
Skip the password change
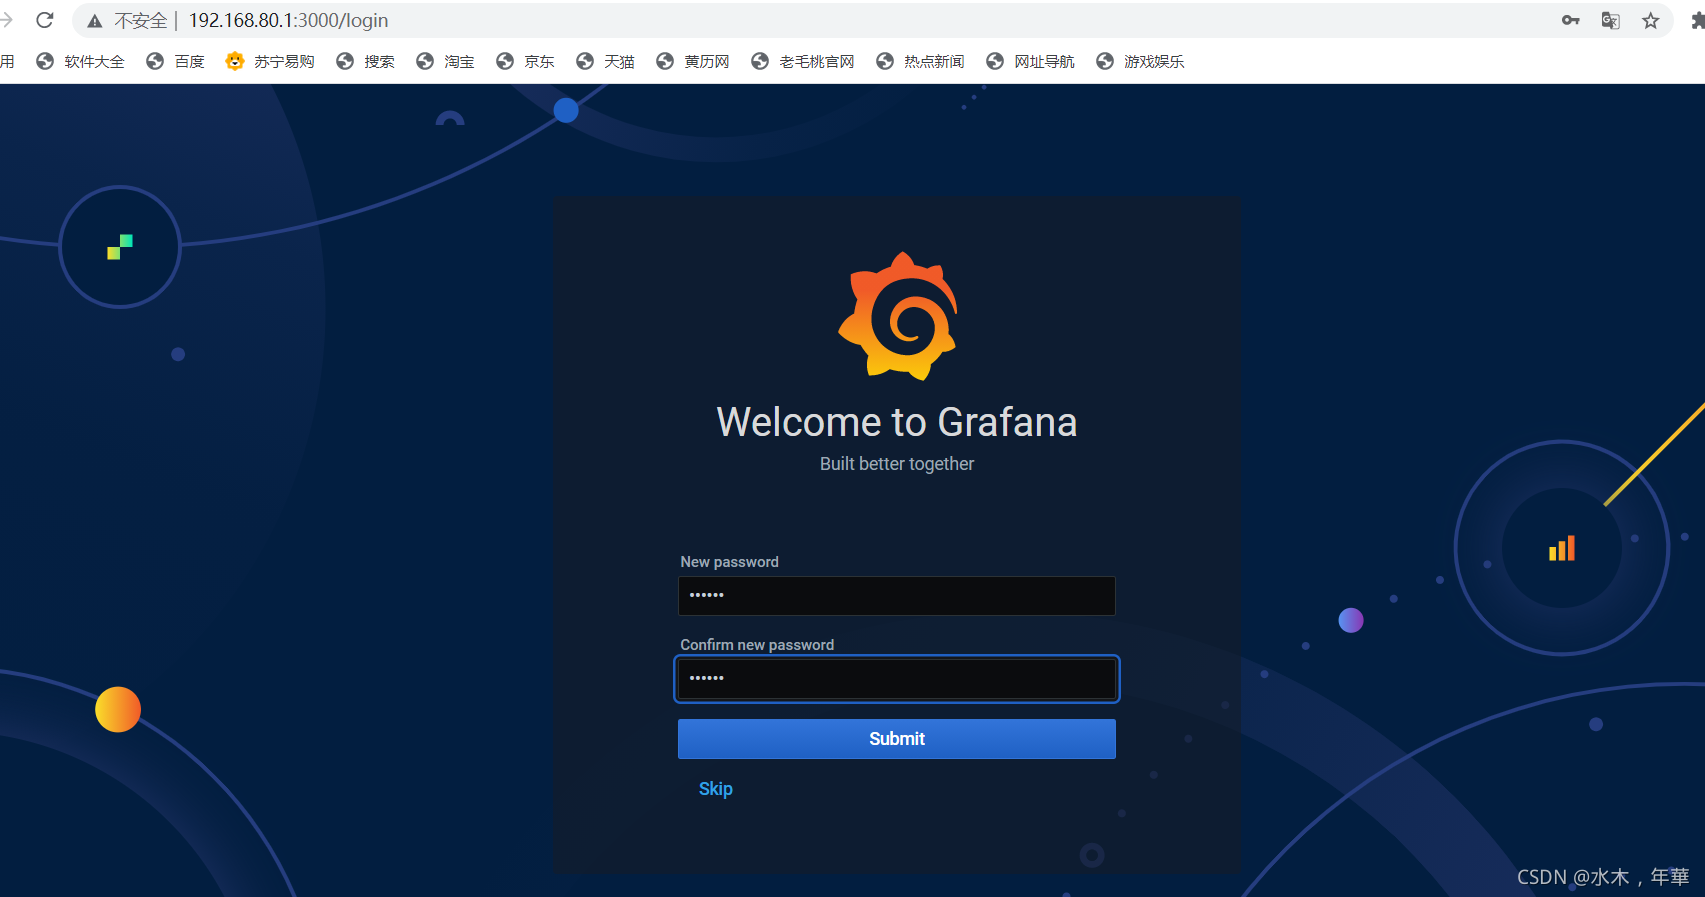pyautogui.click(x=716, y=789)
